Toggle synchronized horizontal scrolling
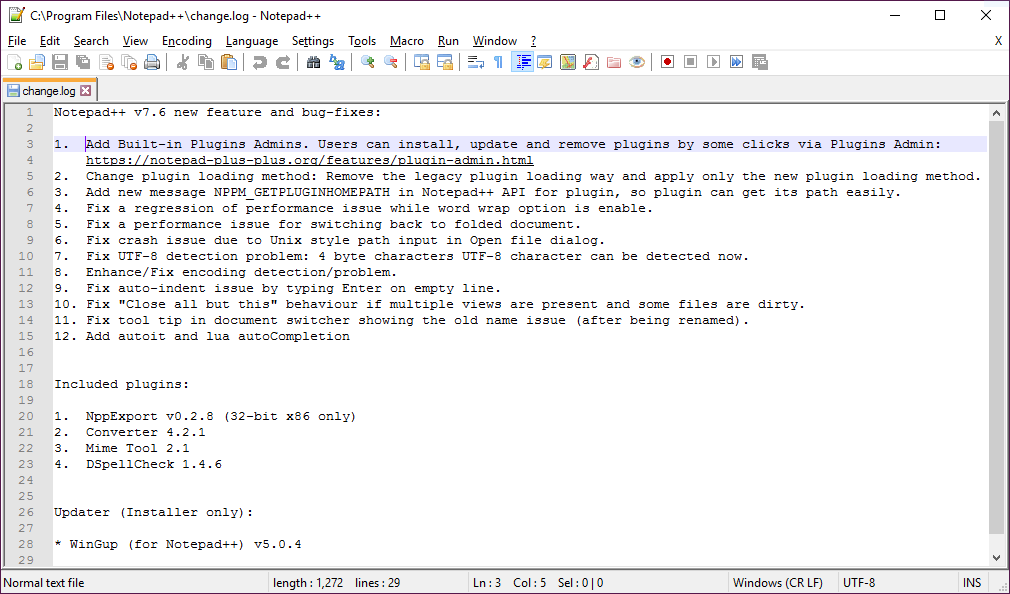This screenshot has height=594, width=1010. point(445,62)
